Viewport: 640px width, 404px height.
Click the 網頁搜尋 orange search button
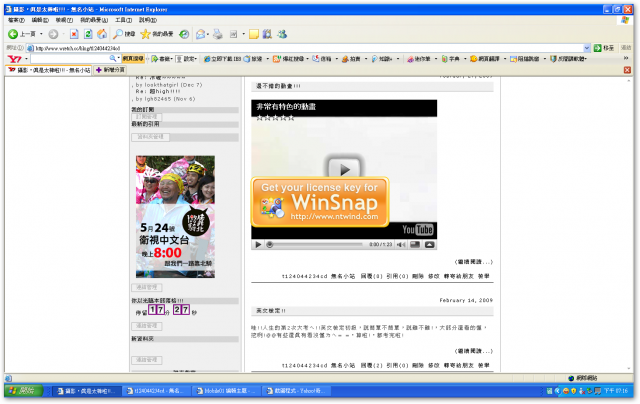coord(133,59)
